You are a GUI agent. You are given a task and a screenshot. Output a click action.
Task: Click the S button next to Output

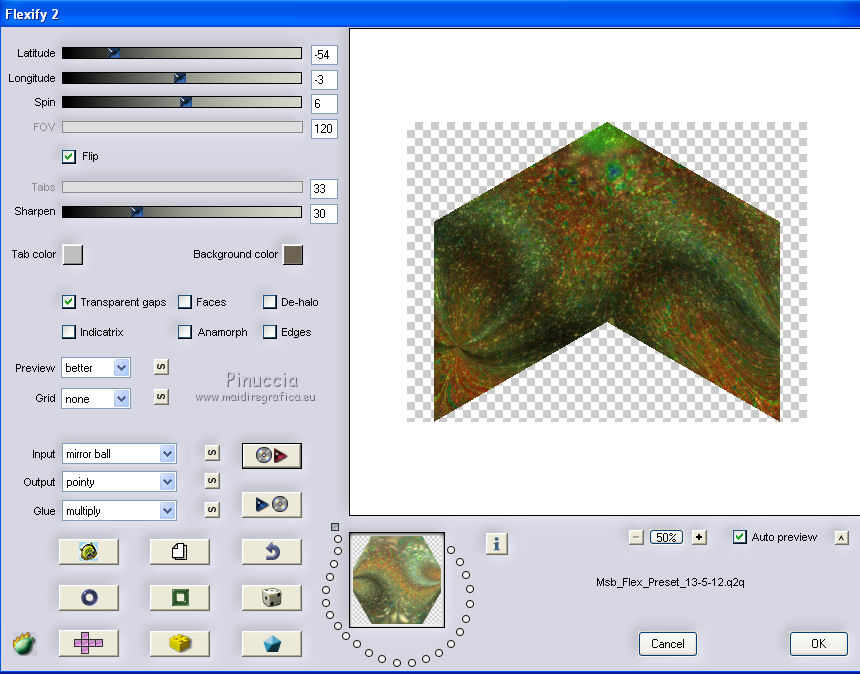coord(212,481)
